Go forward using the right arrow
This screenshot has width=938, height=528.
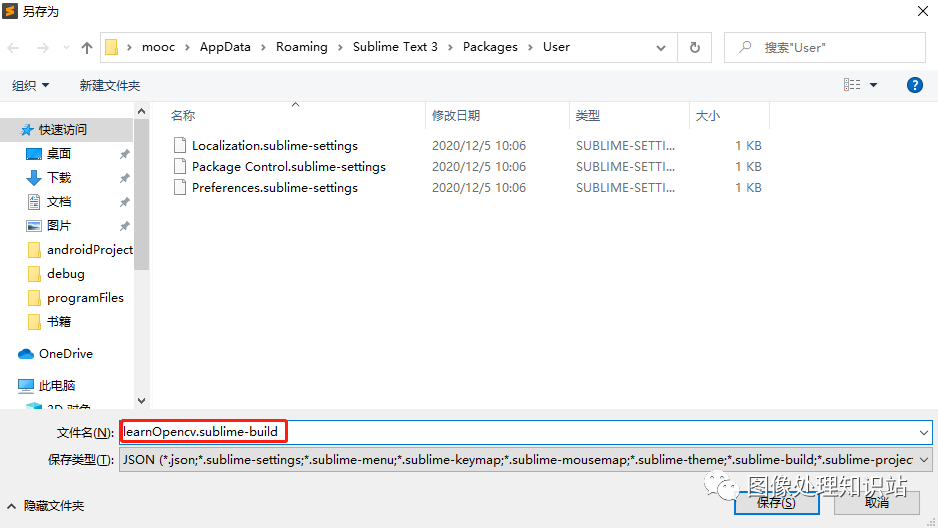(x=42, y=48)
